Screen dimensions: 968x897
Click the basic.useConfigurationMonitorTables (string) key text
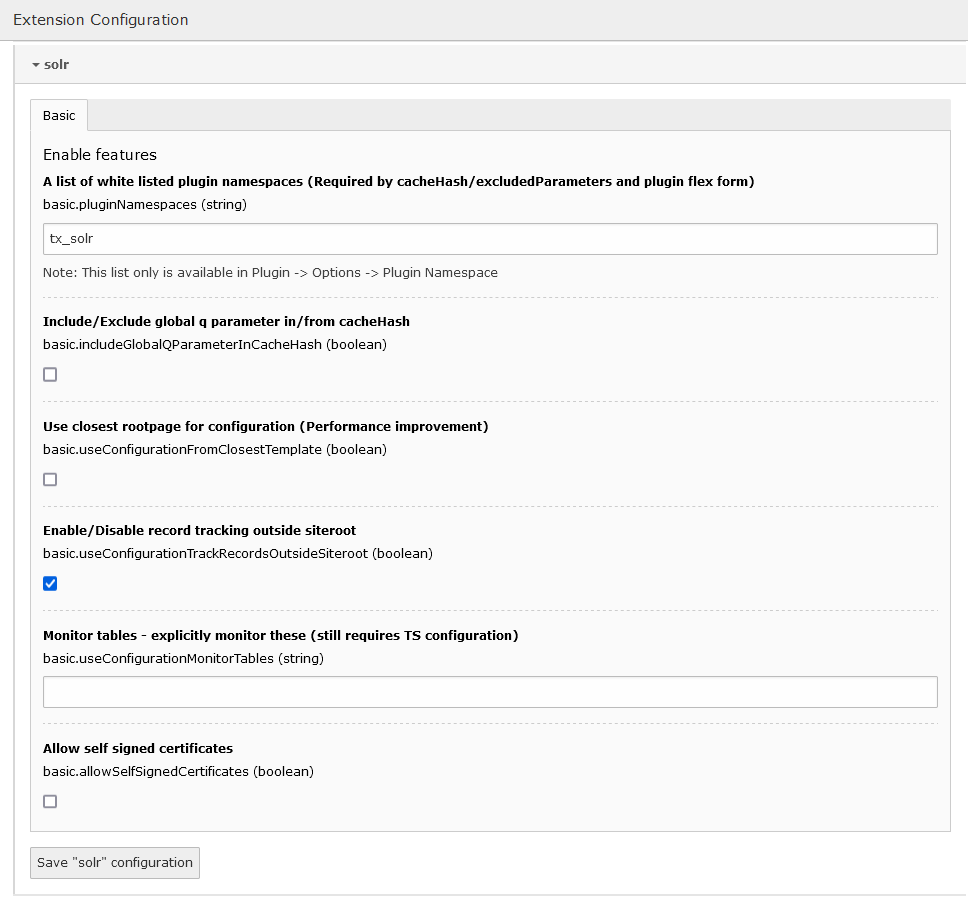(x=183, y=658)
